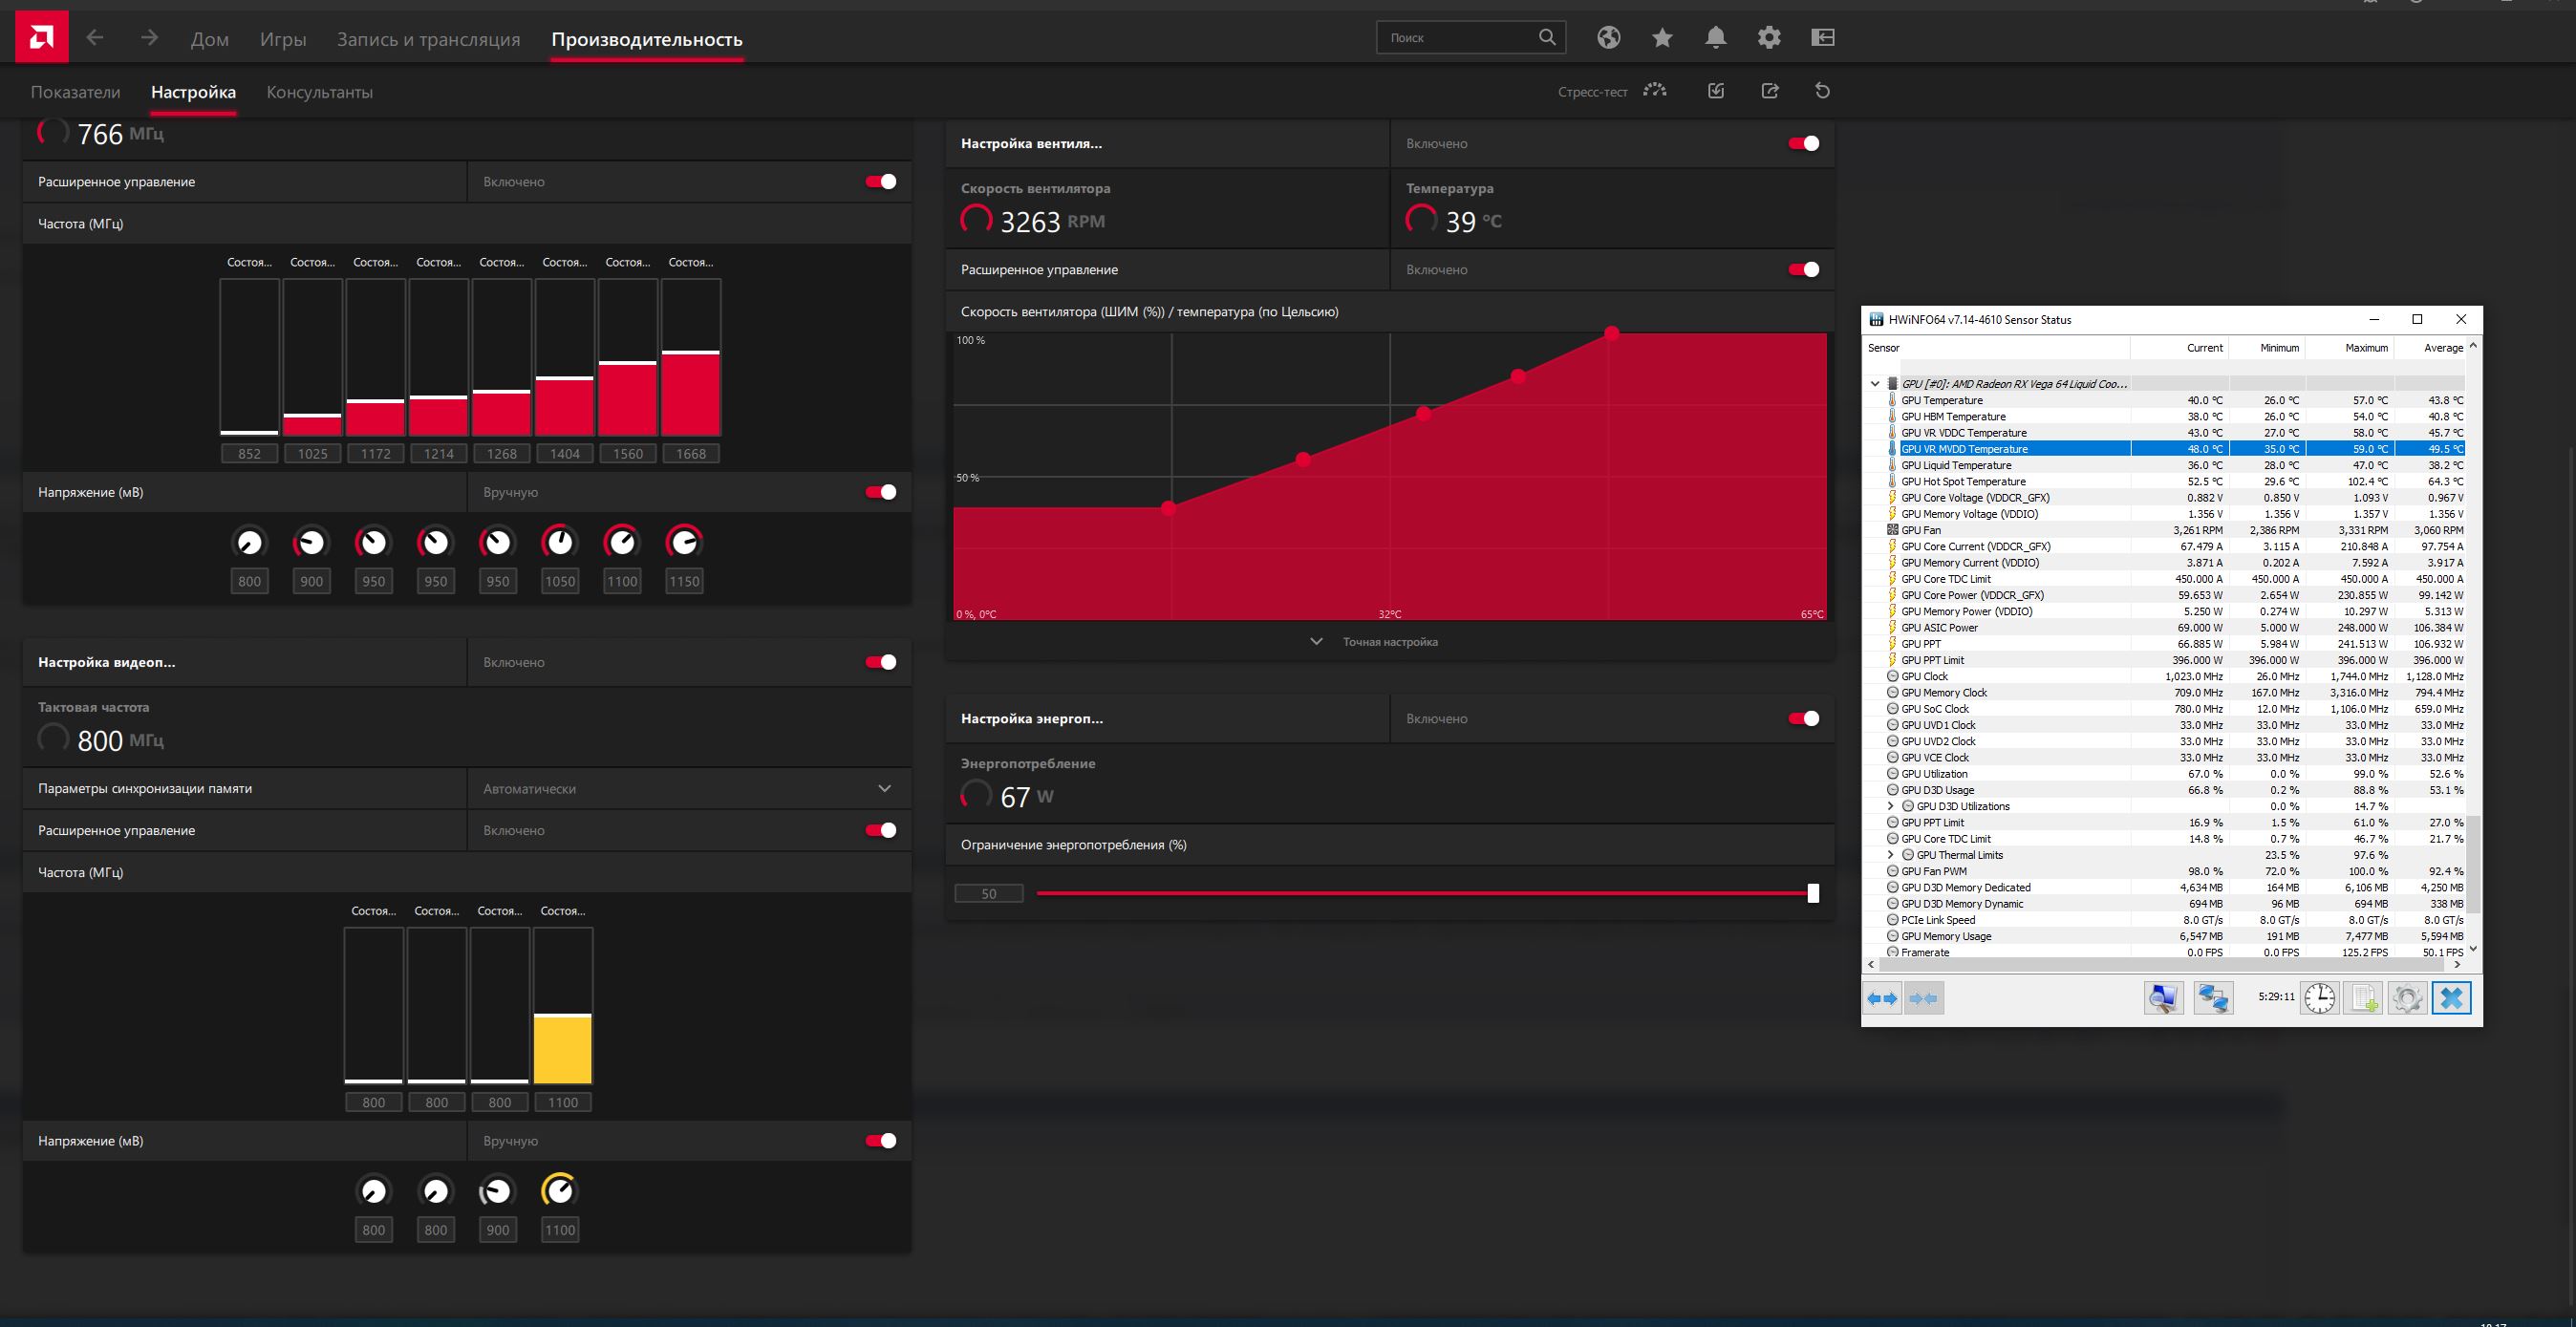Viewport: 2576px width, 1327px height.
Task: Expand fine tuning controls chevron
Action: click(1316, 642)
